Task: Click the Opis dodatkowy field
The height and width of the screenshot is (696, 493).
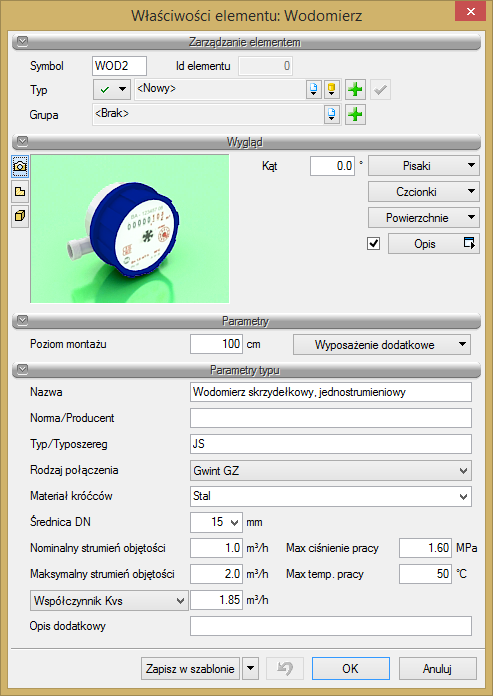Action: pyautogui.click(x=331, y=626)
